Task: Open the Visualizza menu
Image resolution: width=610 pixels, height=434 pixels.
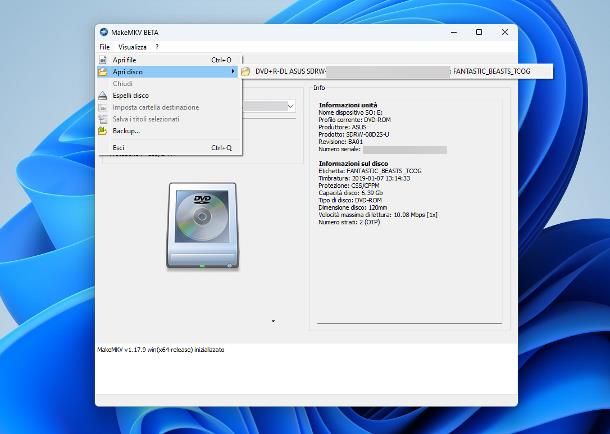Action: point(132,47)
